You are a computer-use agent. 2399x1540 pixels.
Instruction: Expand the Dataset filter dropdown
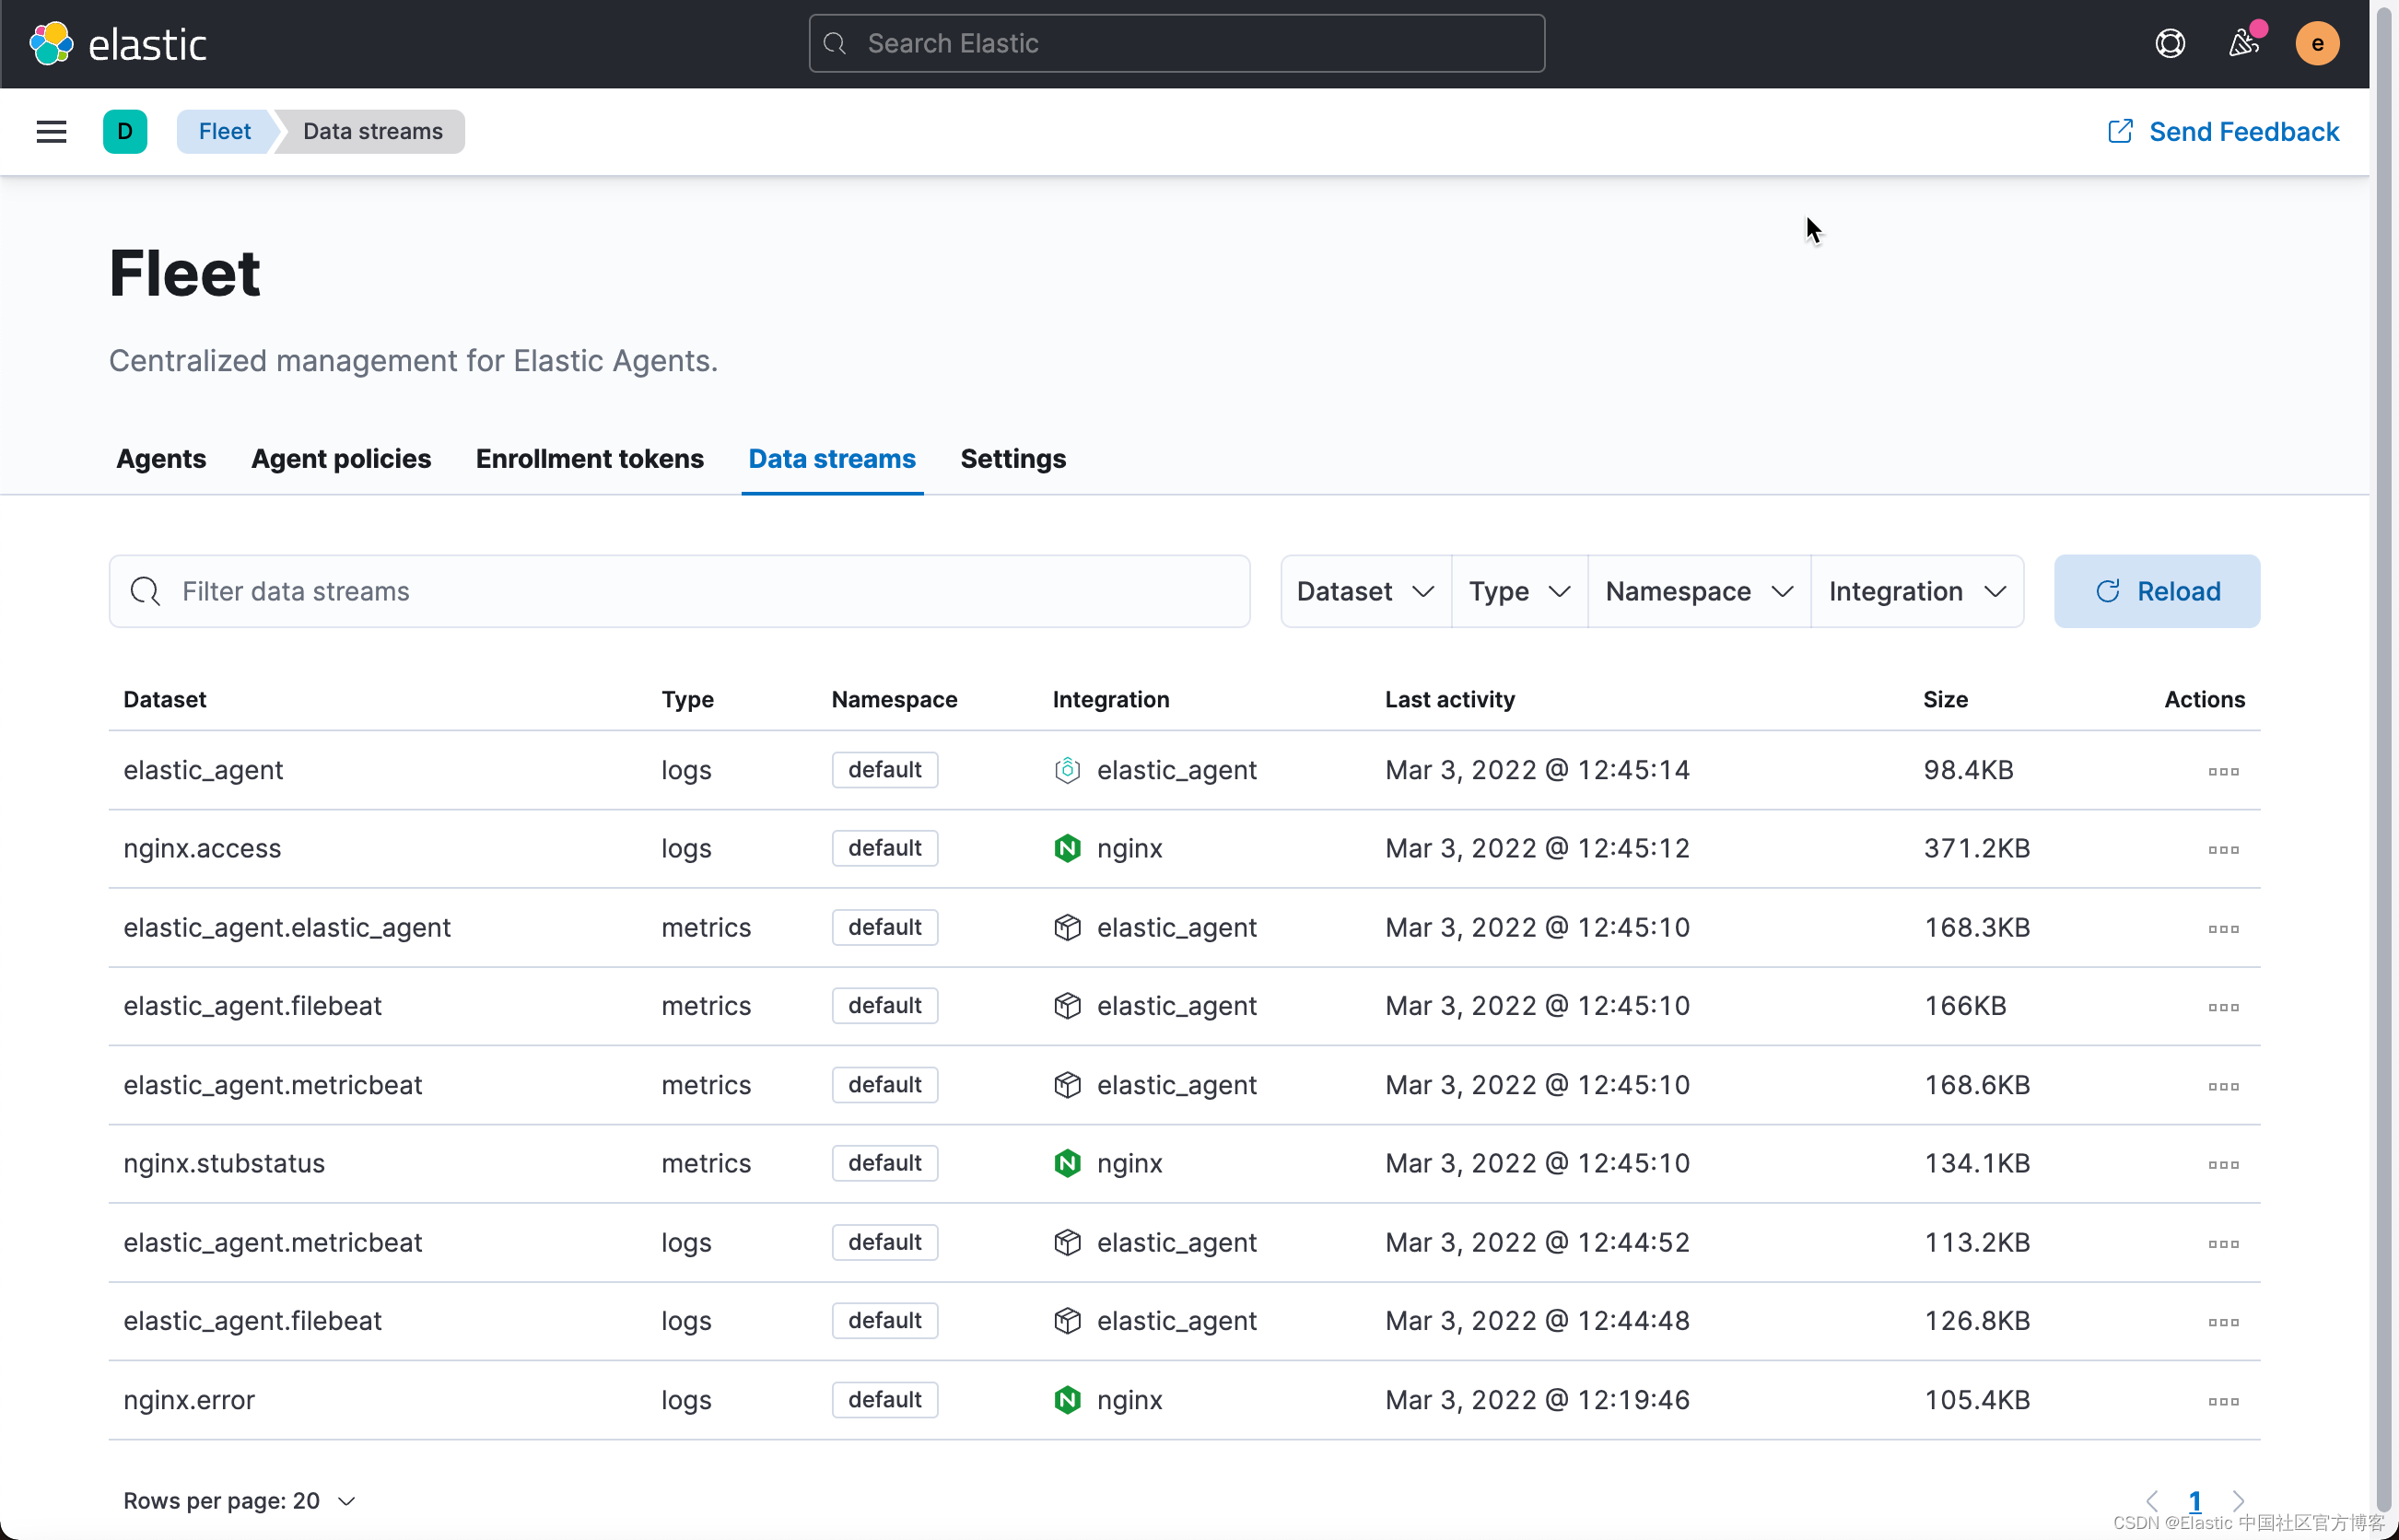(x=1365, y=591)
